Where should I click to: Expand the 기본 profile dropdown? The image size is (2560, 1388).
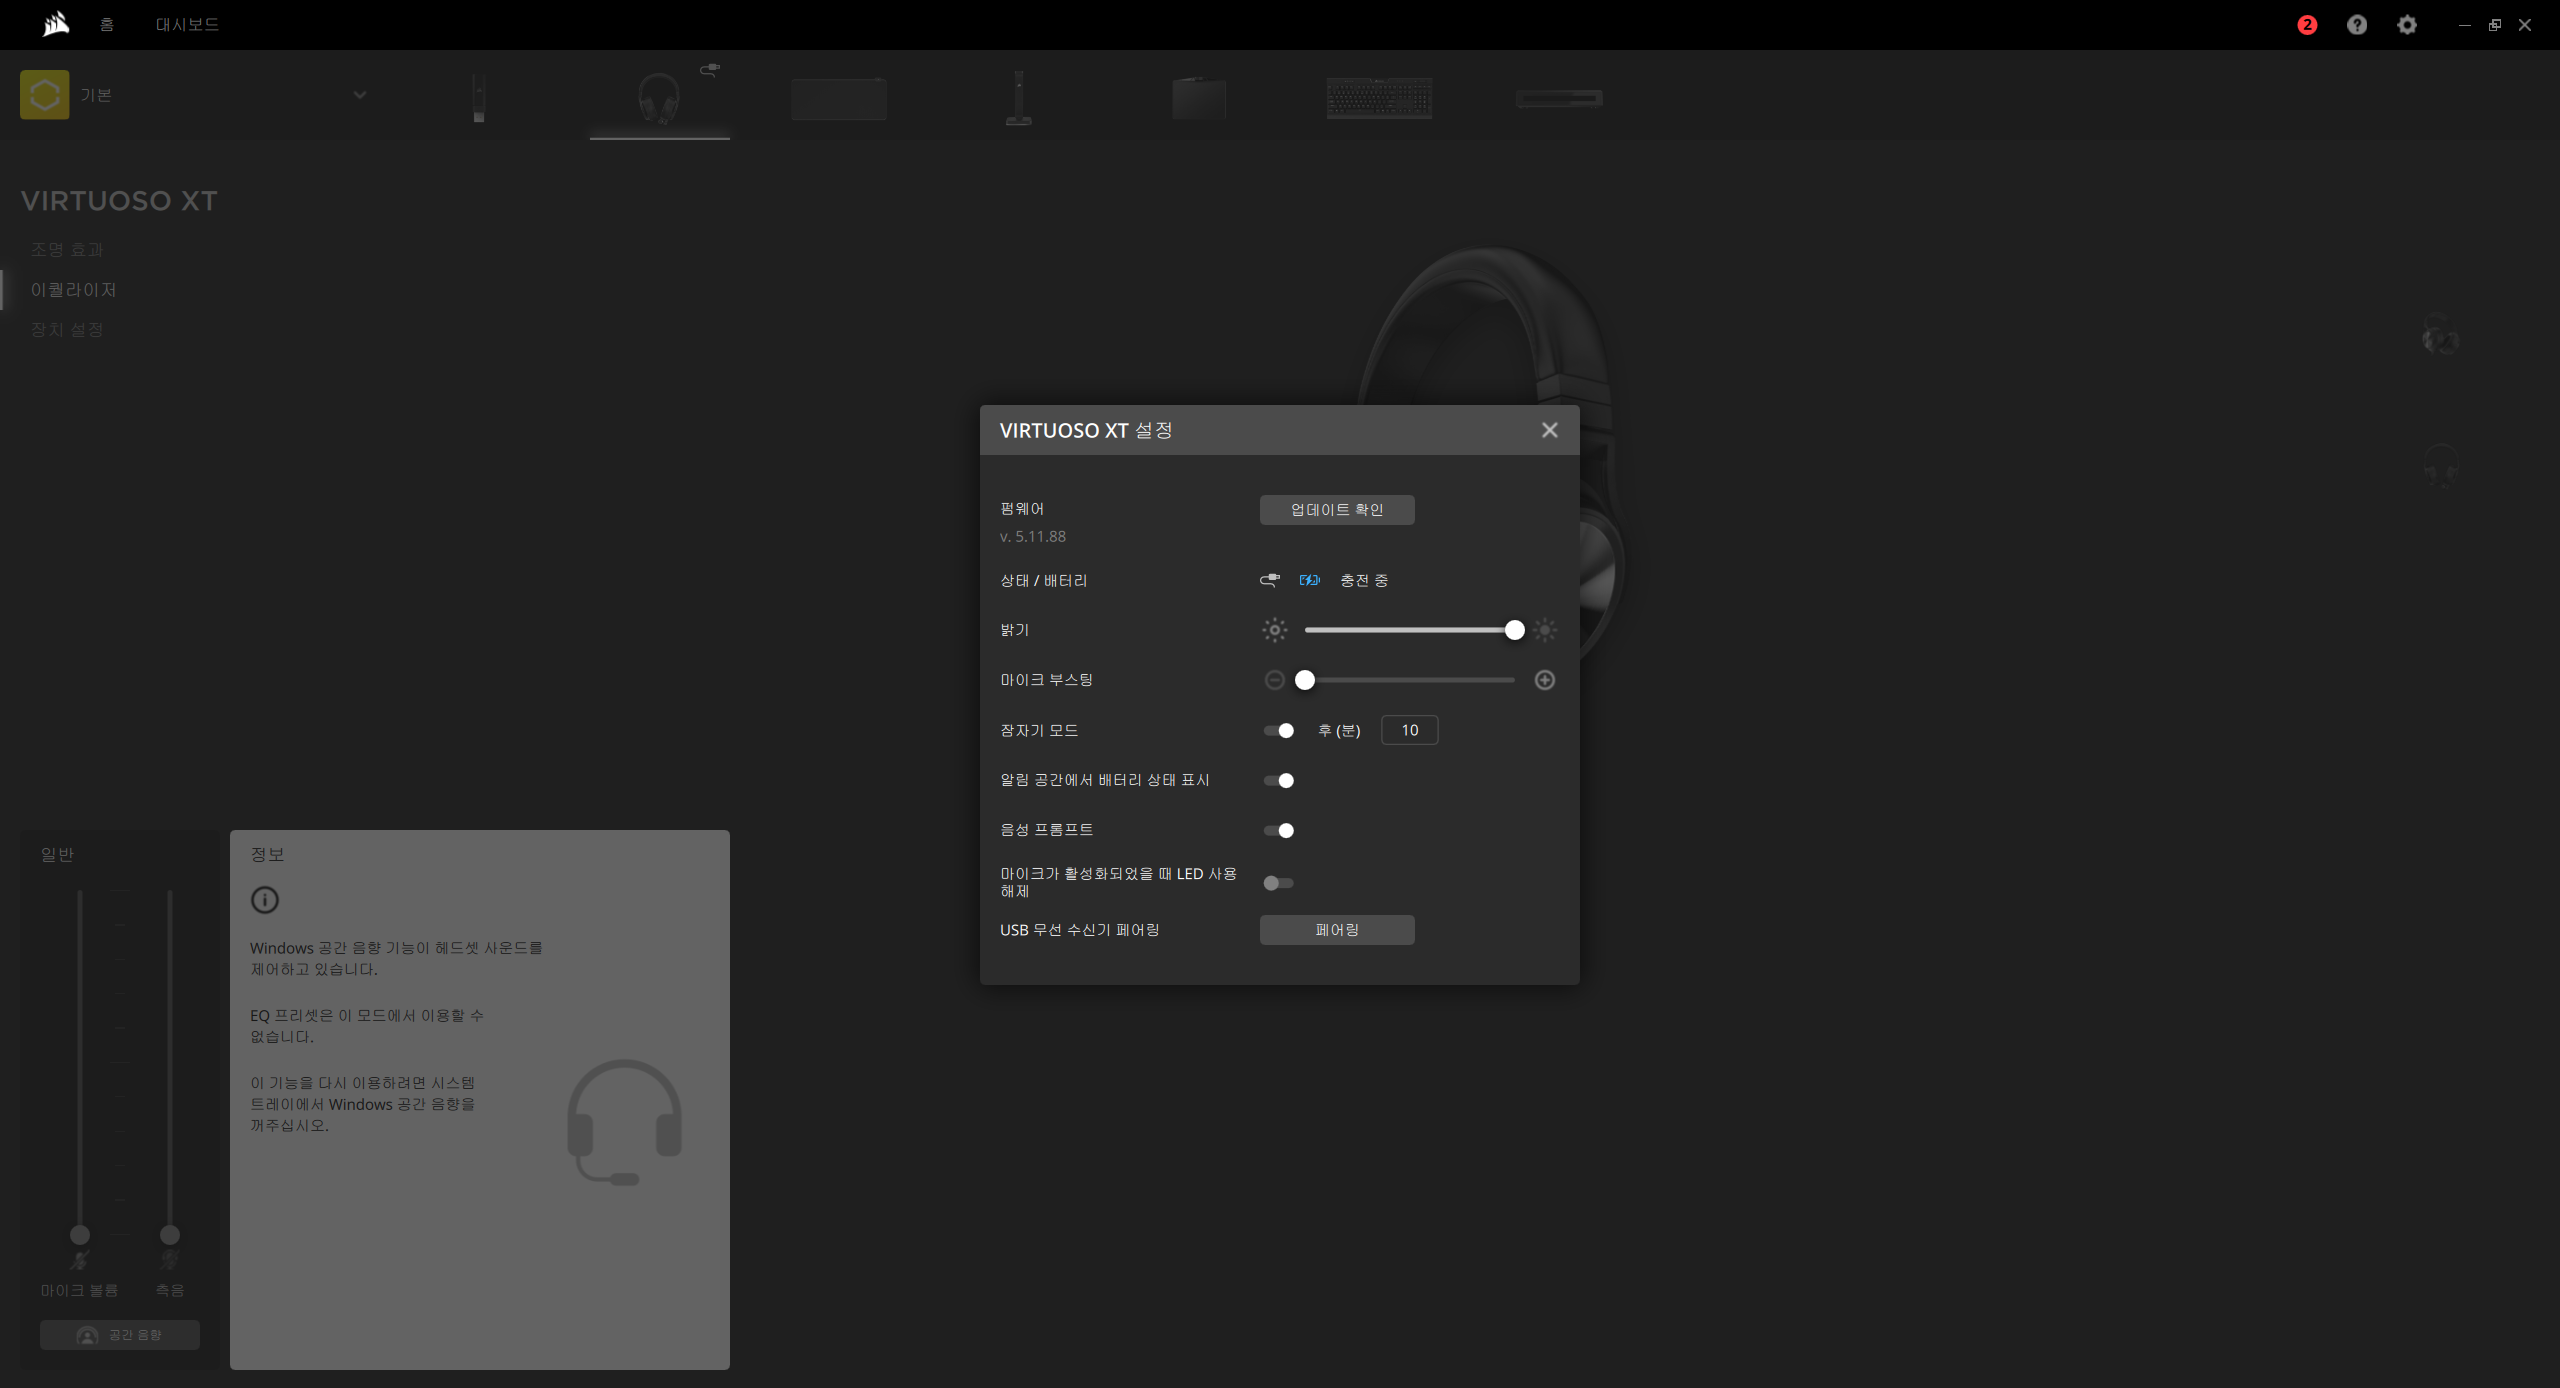[360, 95]
